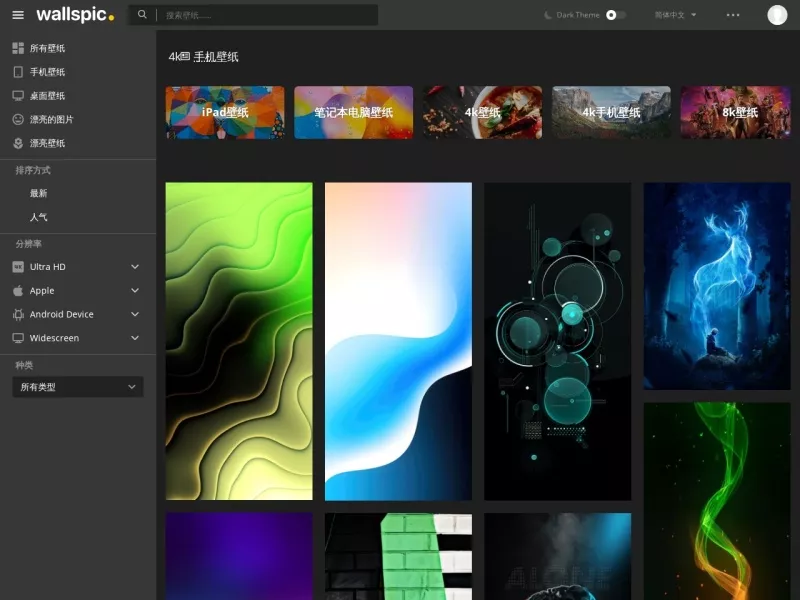Viewport: 800px width, 600px height.
Task: Open the 4k壁纸 category card
Action: pos(483,112)
